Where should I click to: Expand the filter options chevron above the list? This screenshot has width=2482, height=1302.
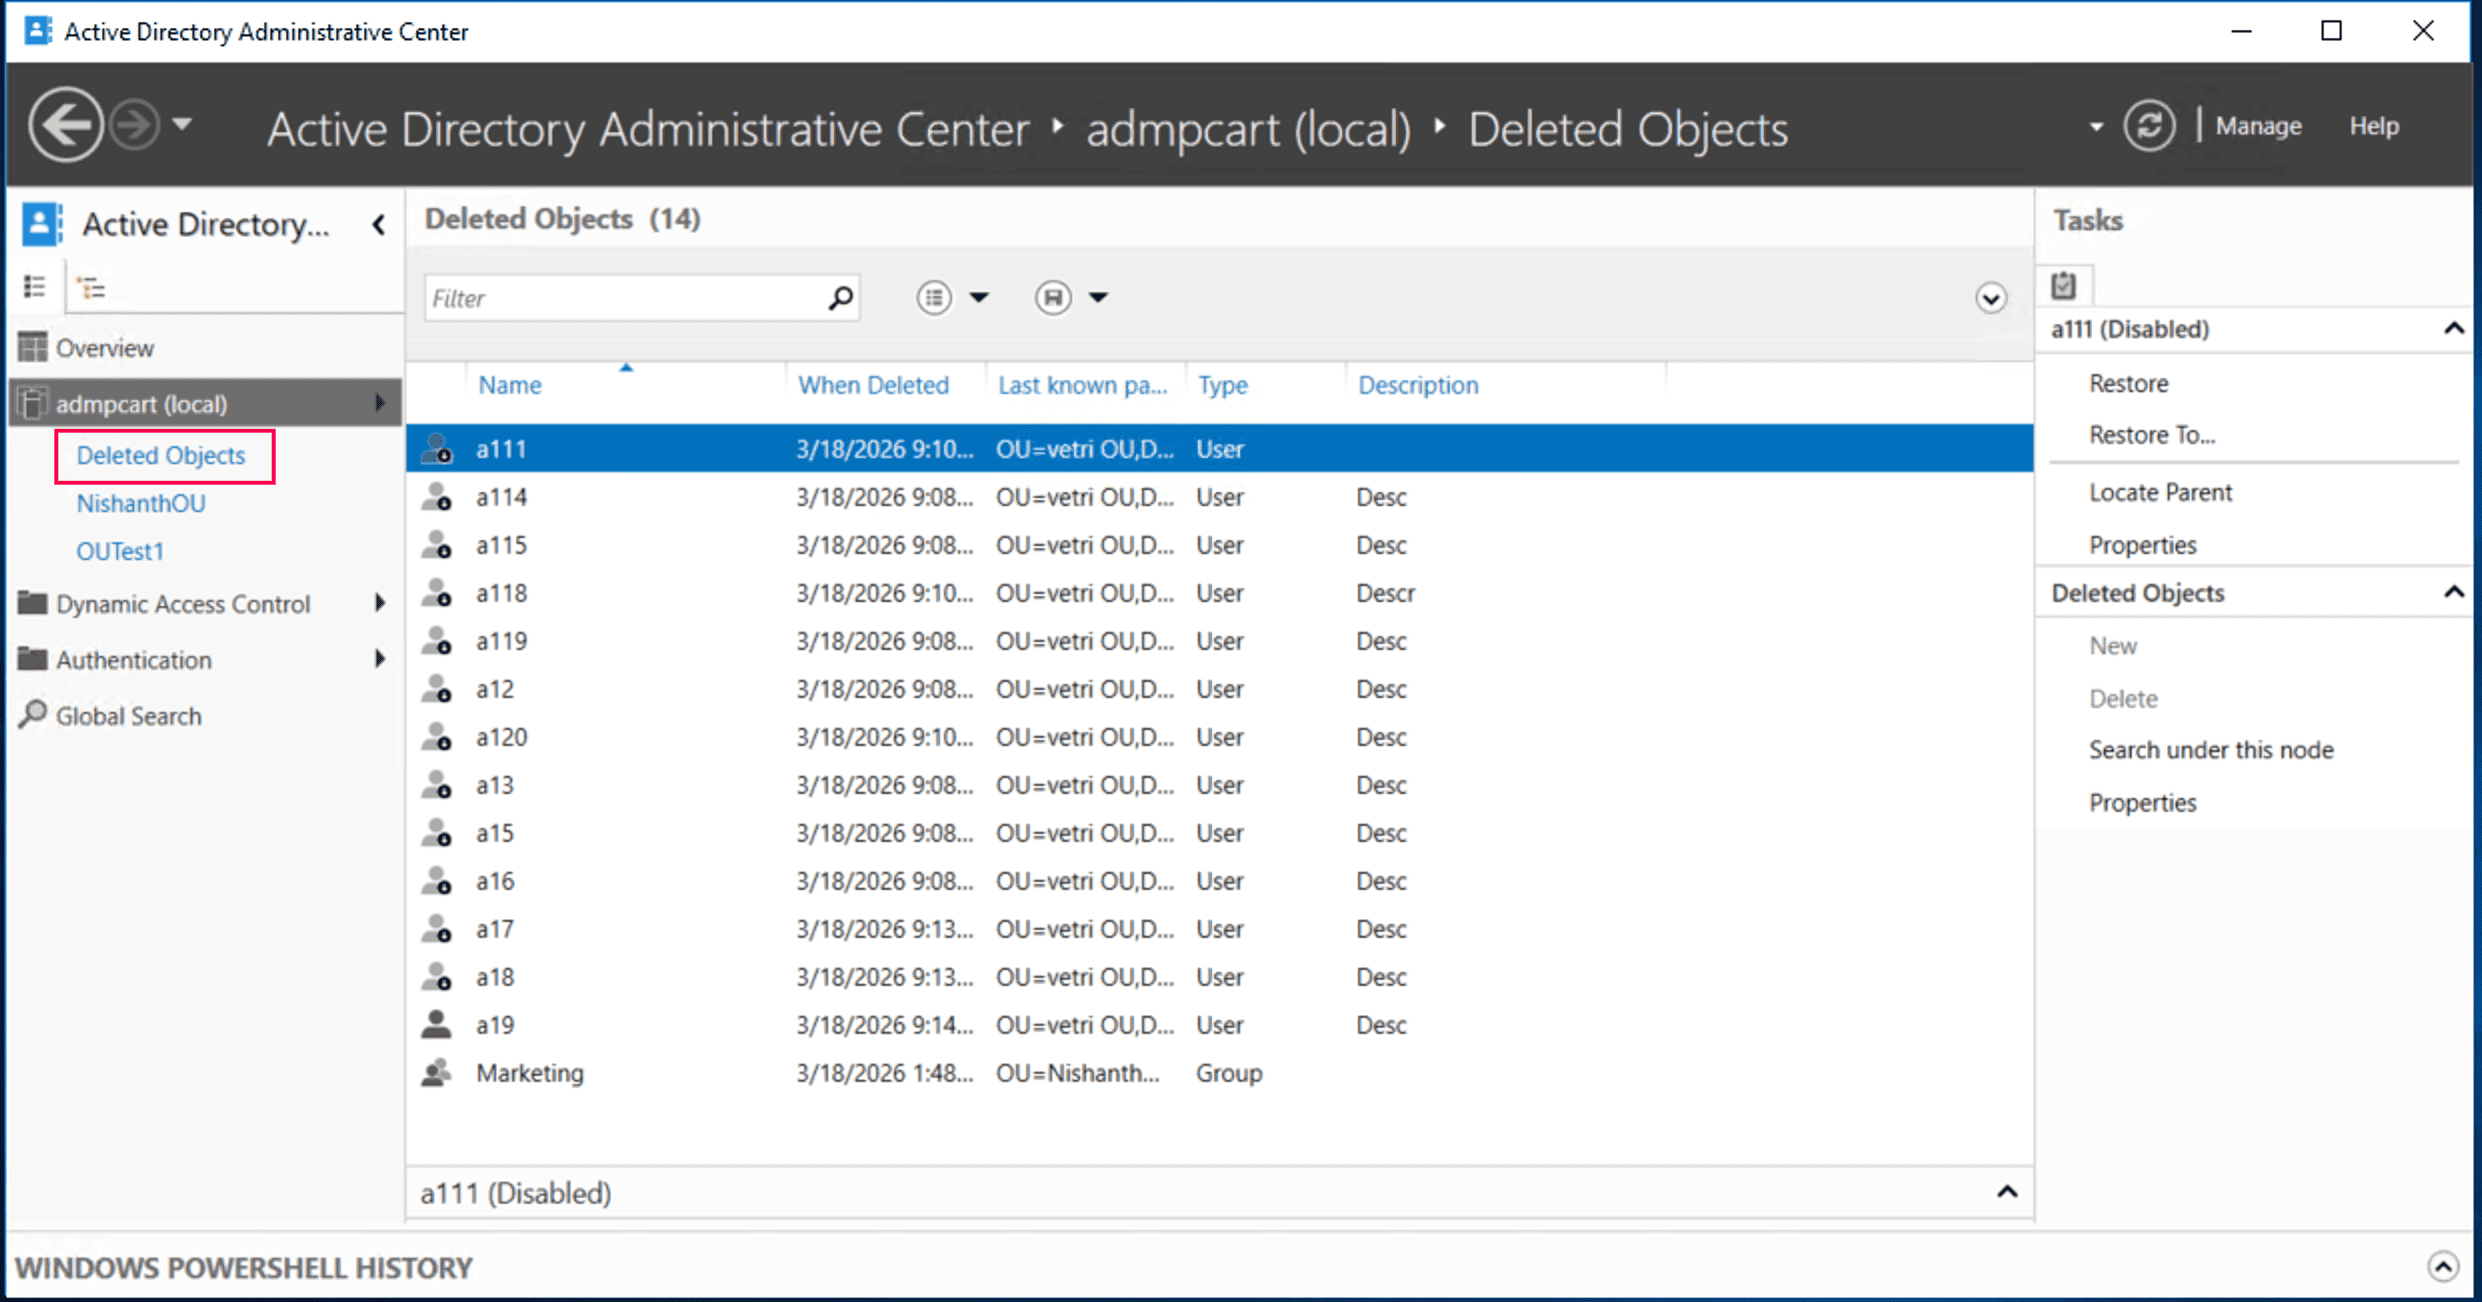click(1990, 298)
